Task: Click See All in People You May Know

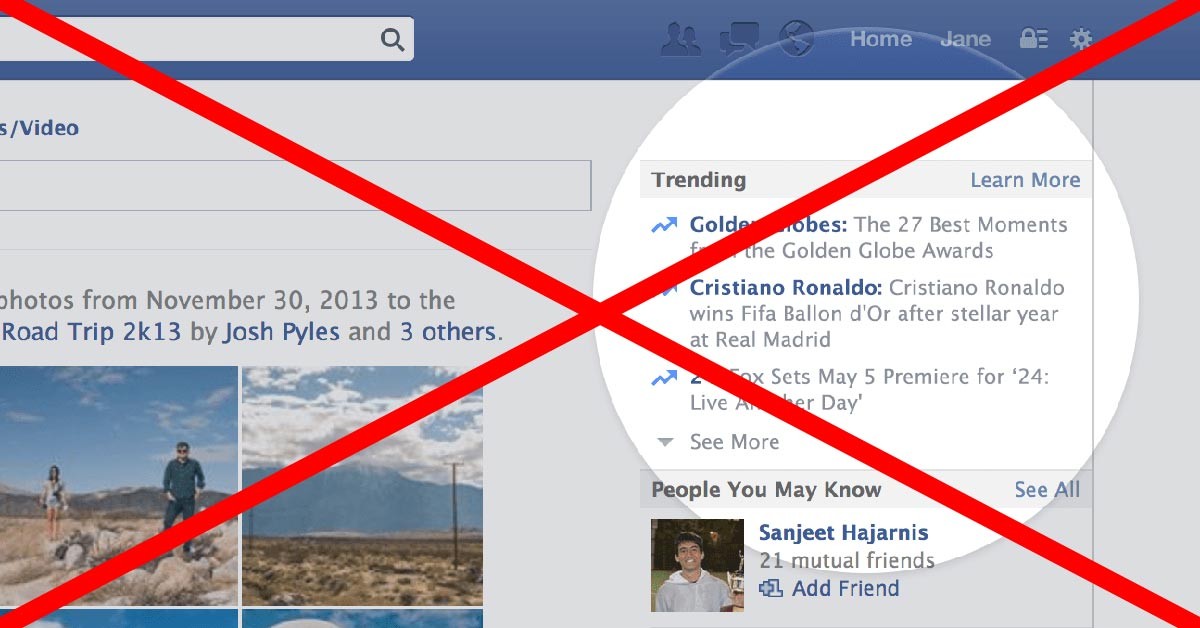Action: click(1047, 489)
